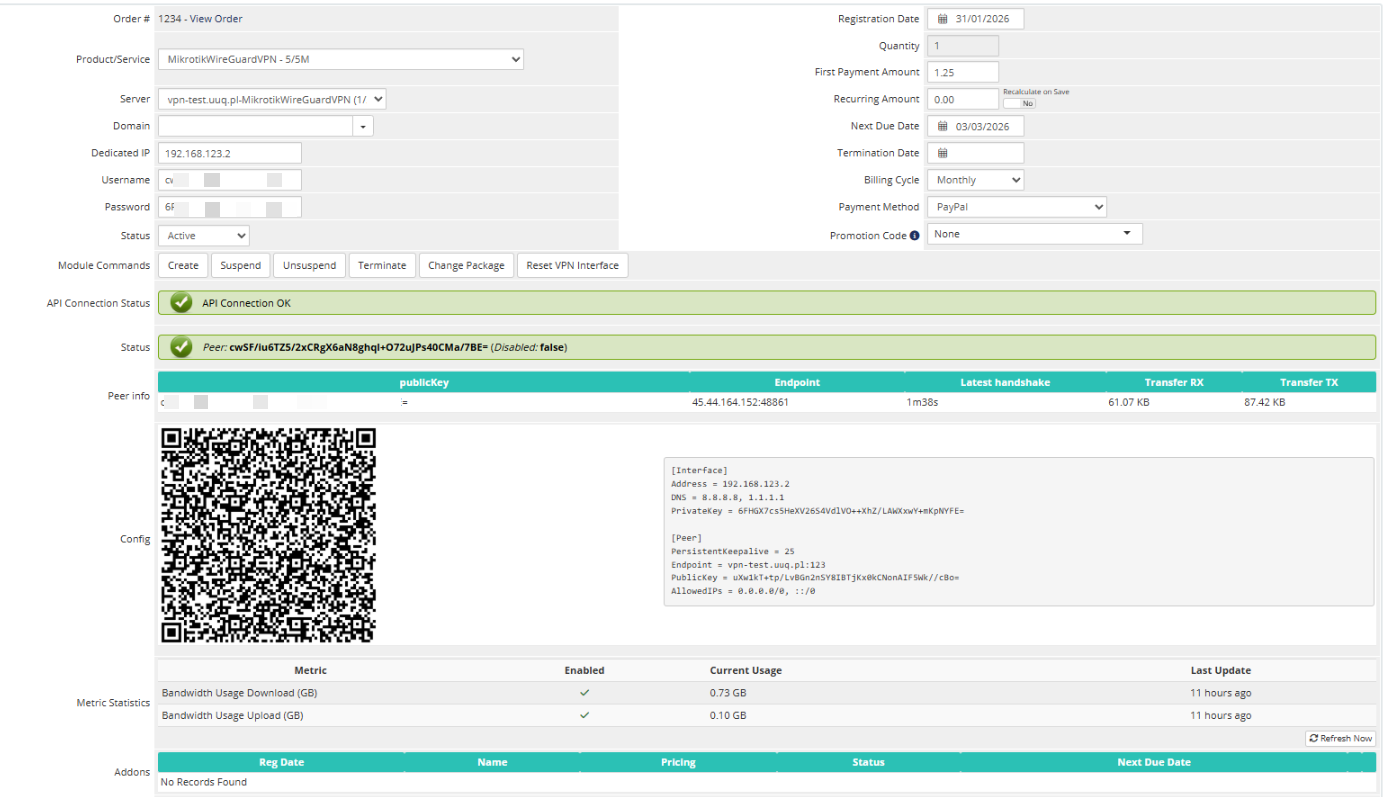This screenshot has height=797, width=1385.
Task: Click the Suspend module command
Action: [x=240, y=265]
